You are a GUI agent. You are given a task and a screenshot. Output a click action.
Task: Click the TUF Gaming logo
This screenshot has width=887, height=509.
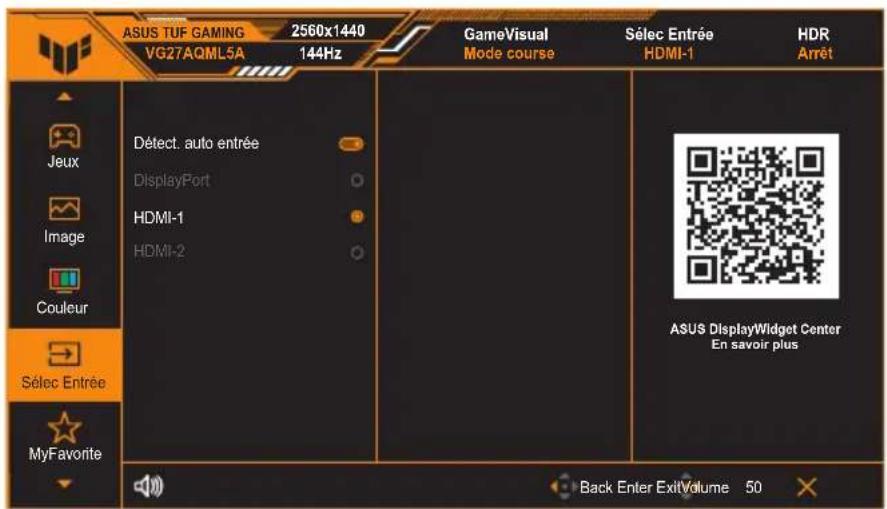(x=64, y=53)
